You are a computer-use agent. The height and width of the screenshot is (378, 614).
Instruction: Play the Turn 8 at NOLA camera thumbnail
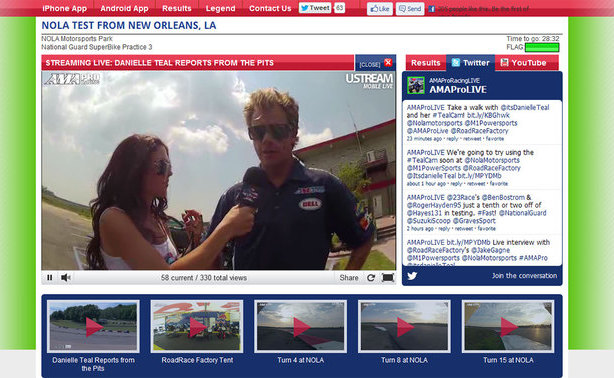point(405,326)
